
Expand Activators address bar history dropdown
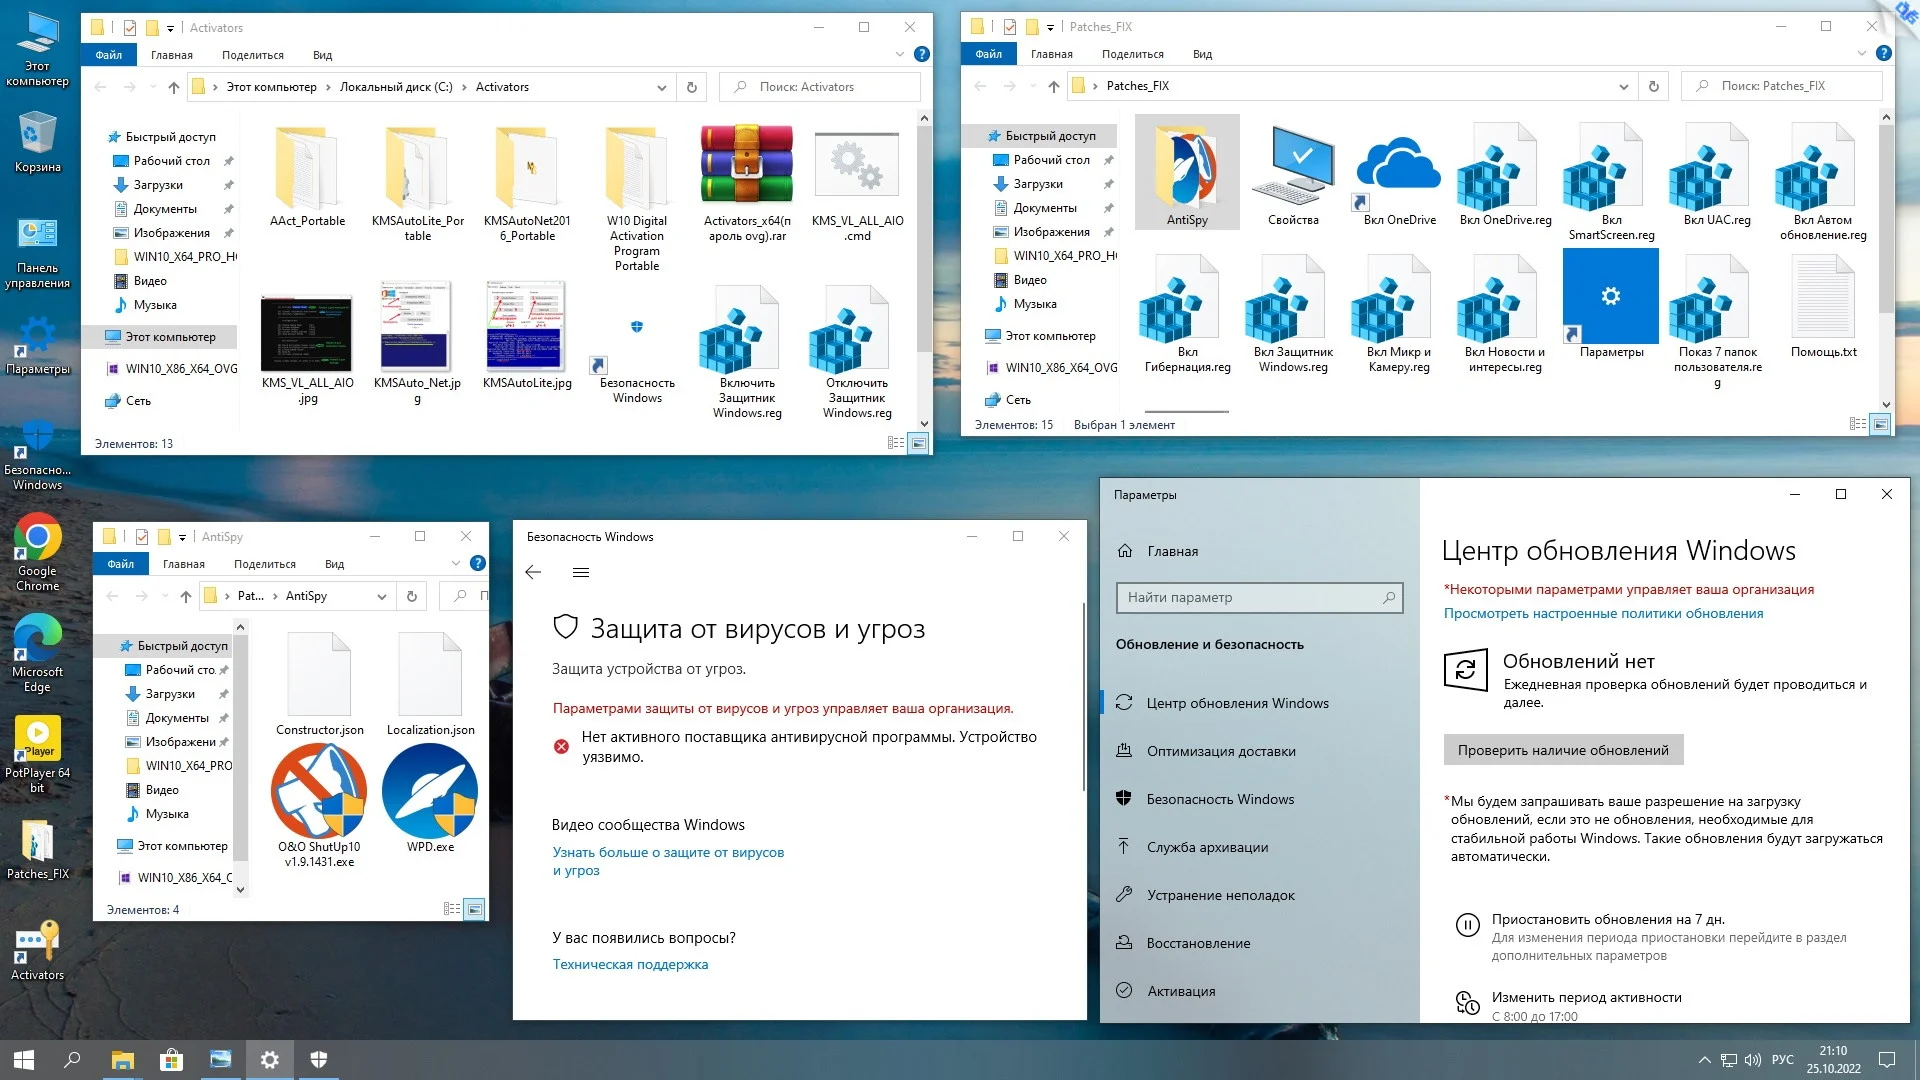click(661, 88)
